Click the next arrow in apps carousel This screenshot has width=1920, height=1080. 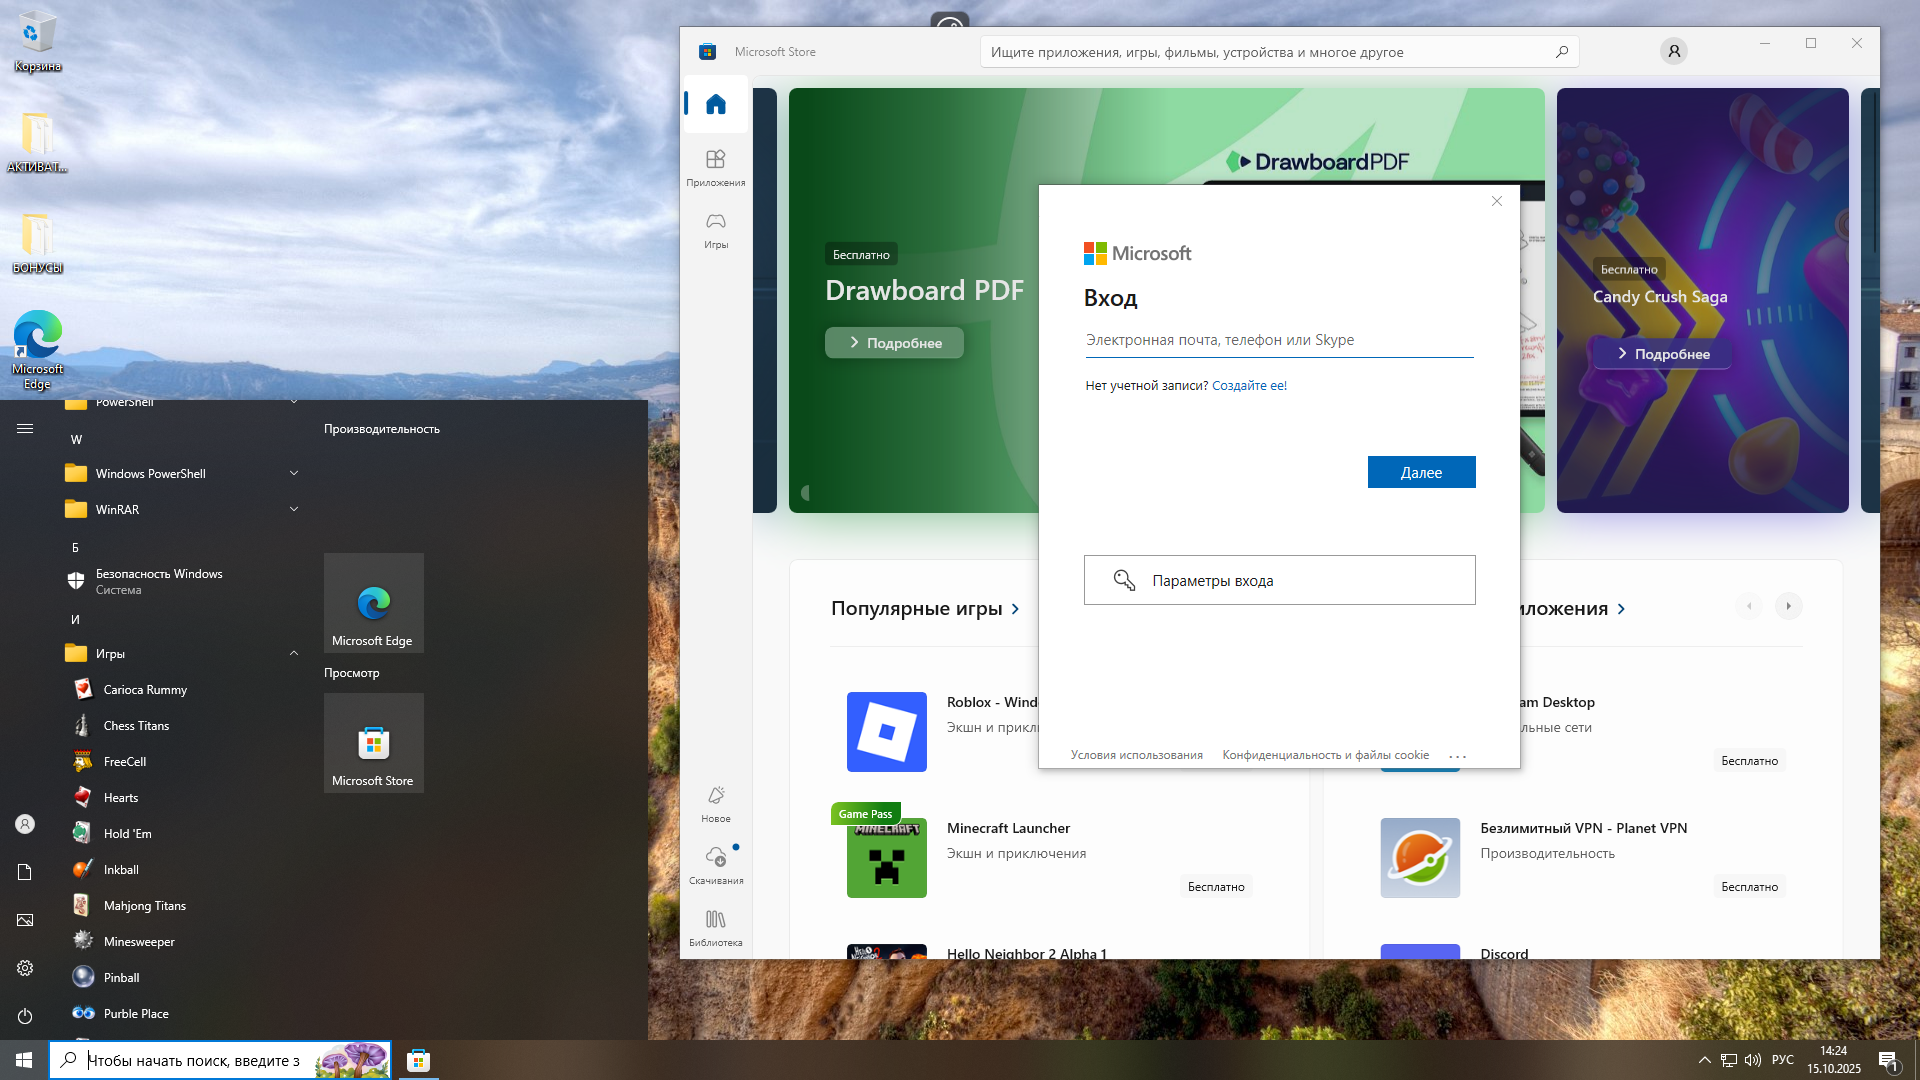pos(1788,606)
